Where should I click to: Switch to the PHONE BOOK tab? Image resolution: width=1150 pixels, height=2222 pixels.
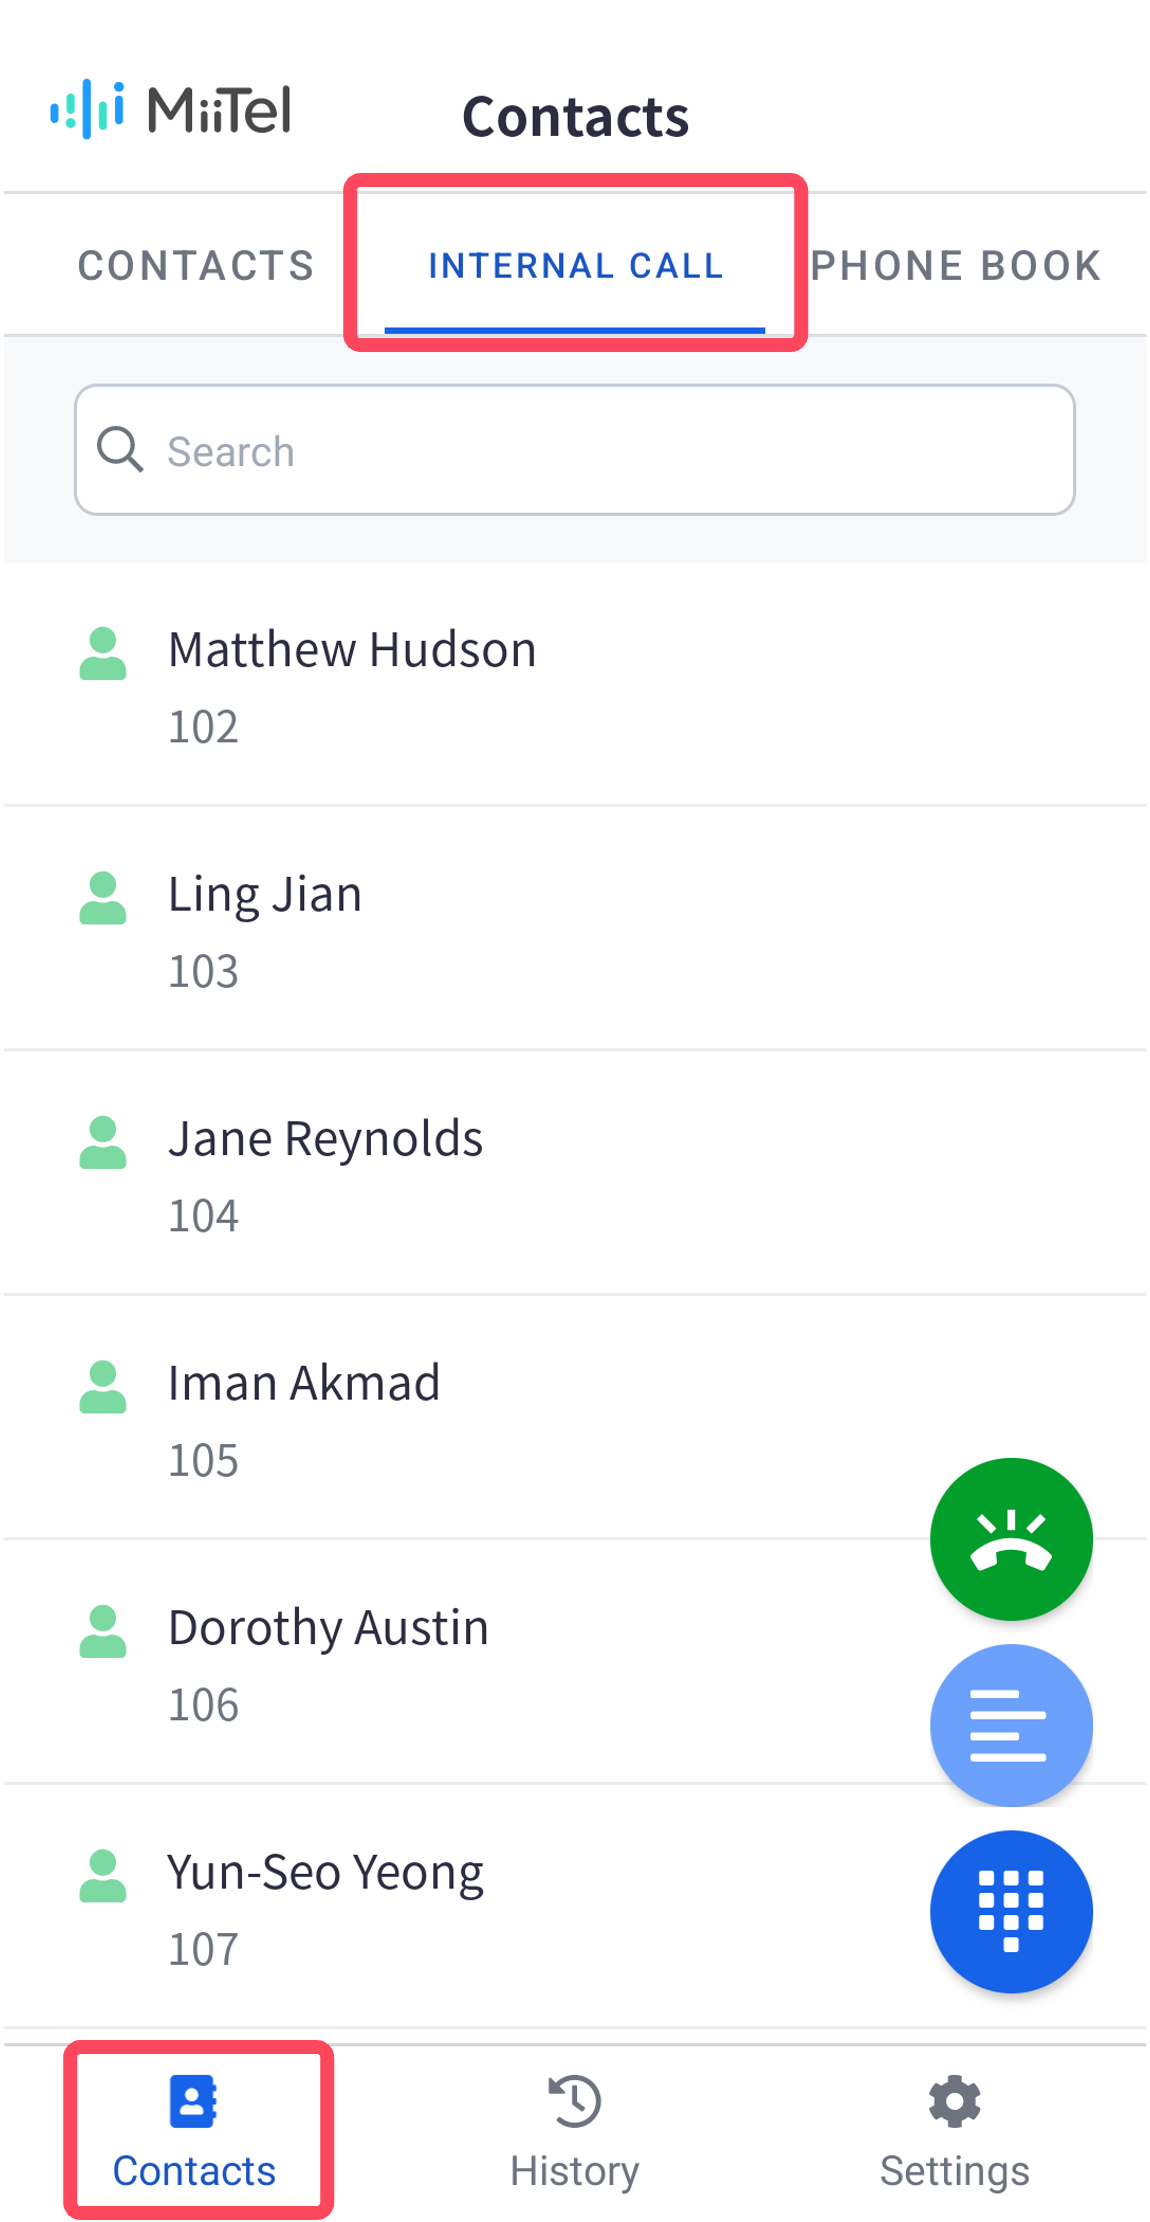955,265
